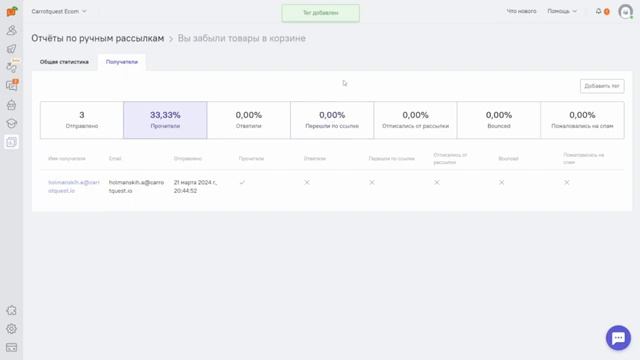The height and width of the screenshot is (360, 640).
Task: Switch to the Общая статистика tab
Action: point(64,62)
